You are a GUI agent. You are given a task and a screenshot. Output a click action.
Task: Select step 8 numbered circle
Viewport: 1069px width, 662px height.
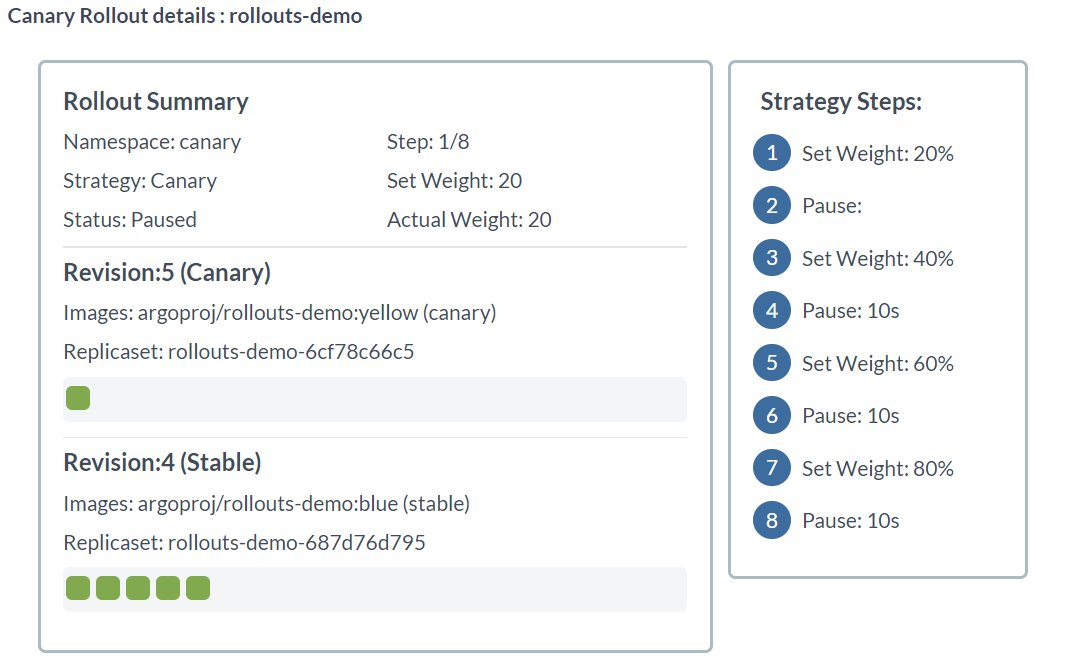click(x=771, y=520)
